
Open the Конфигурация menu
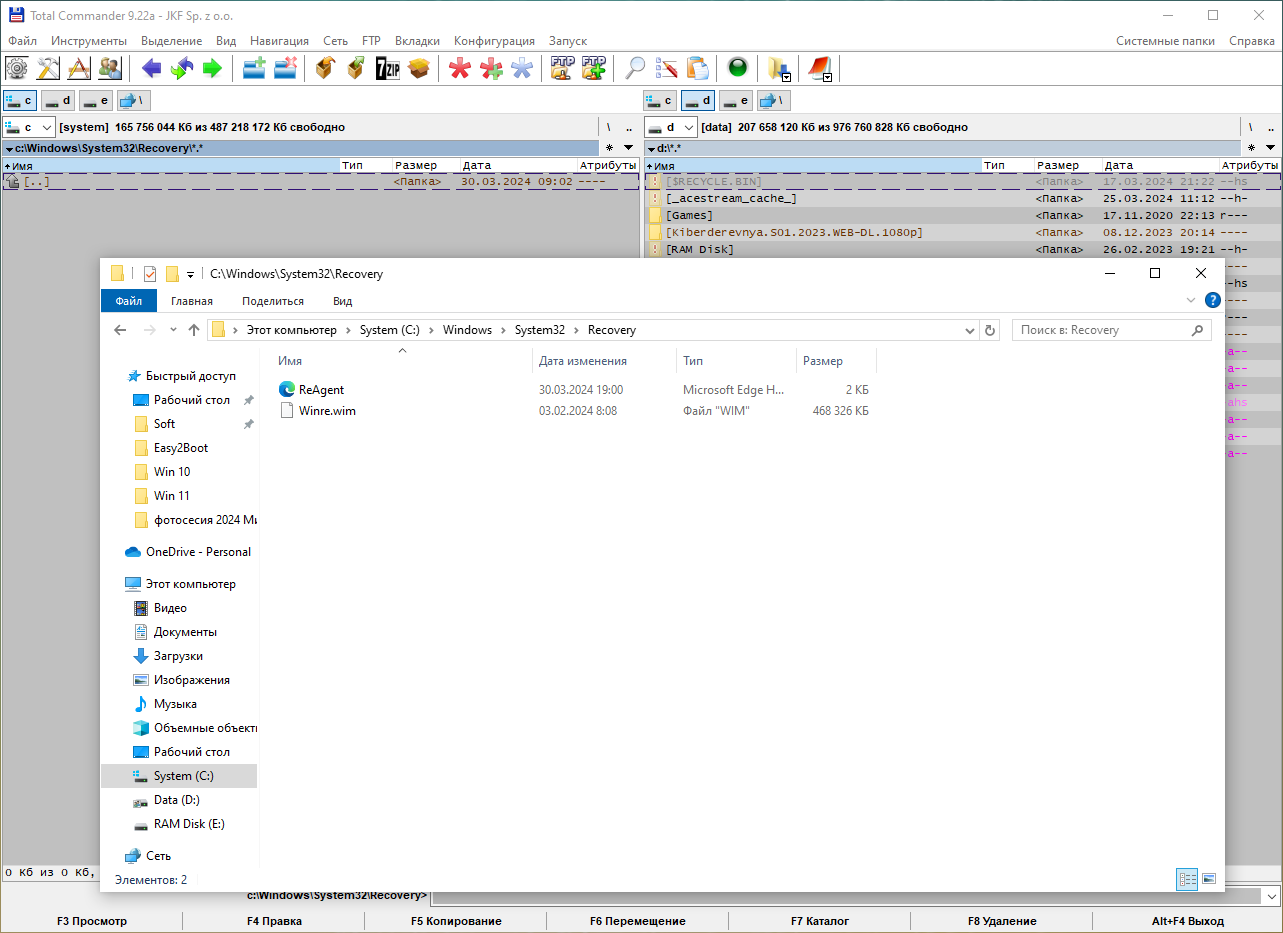pyautogui.click(x=494, y=41)
